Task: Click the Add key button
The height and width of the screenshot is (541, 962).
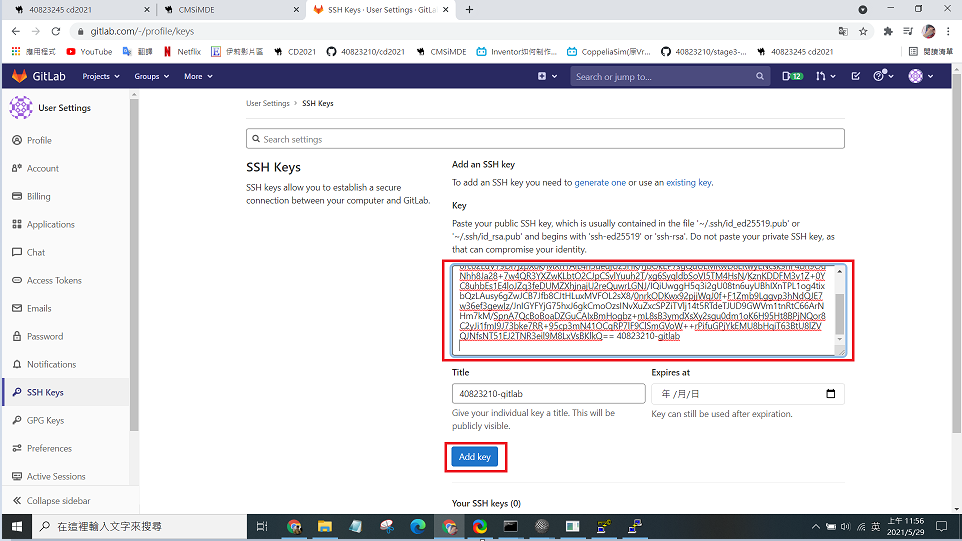Action: 475,457
